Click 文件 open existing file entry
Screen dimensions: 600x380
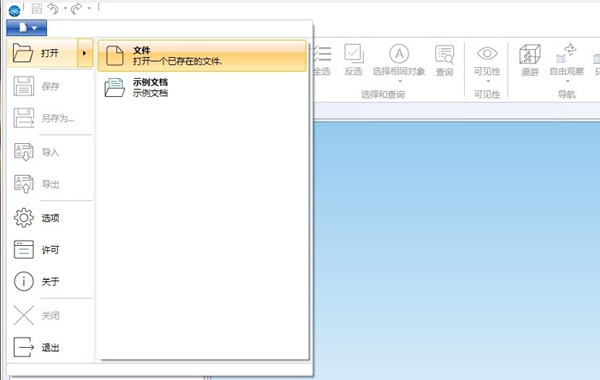[202, 55]
